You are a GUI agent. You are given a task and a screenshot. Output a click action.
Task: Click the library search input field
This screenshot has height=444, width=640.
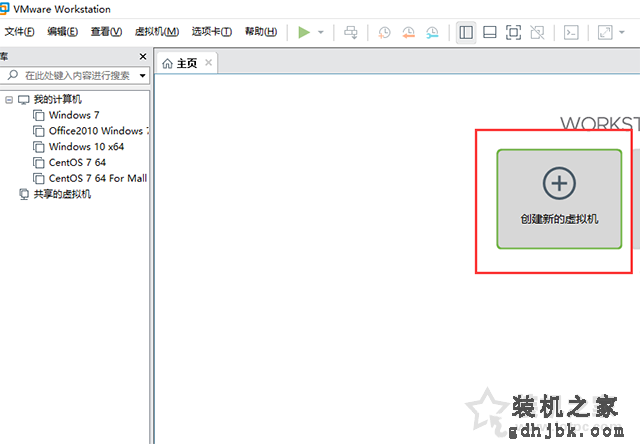pos(75,75)
